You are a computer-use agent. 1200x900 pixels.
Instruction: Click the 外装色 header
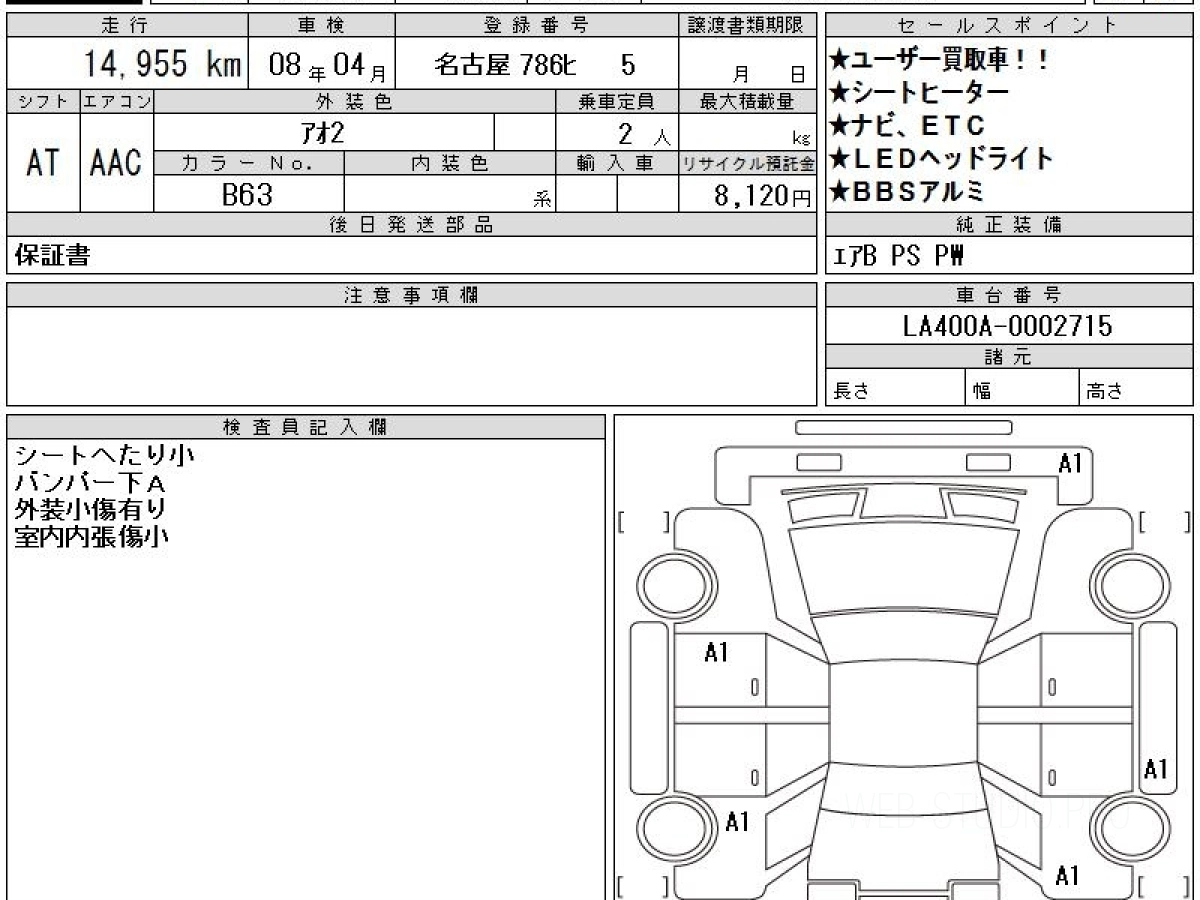[x=355, y=101]
